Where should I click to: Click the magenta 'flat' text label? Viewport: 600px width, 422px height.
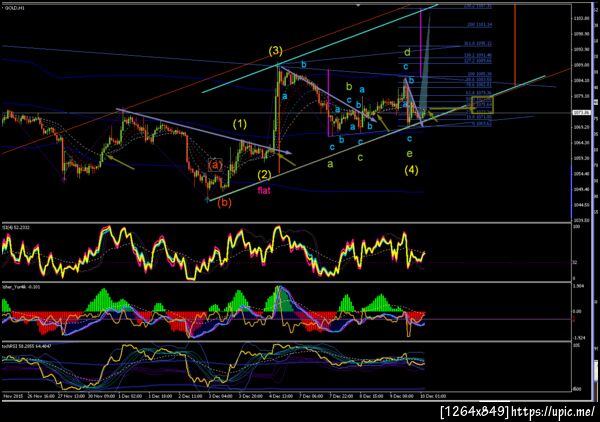click(x=264, y=190)
